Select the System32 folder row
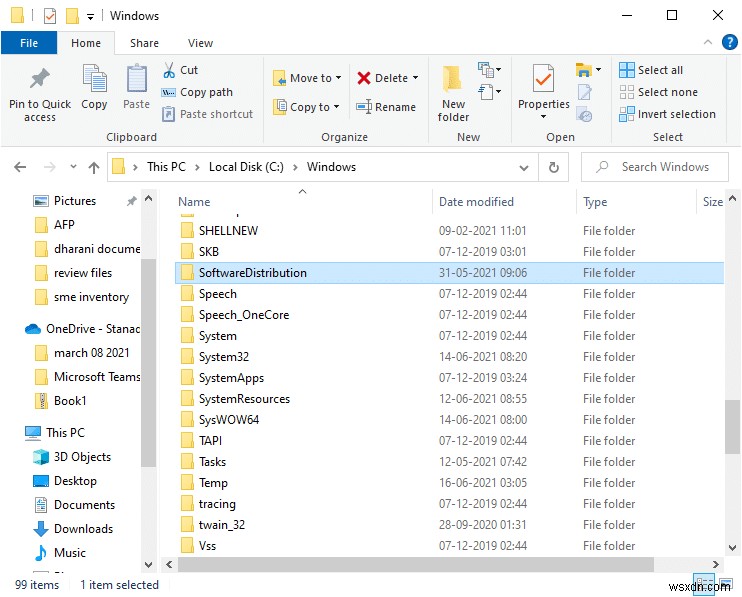This screenshot has width=742, height=597. tap(449, 357)
